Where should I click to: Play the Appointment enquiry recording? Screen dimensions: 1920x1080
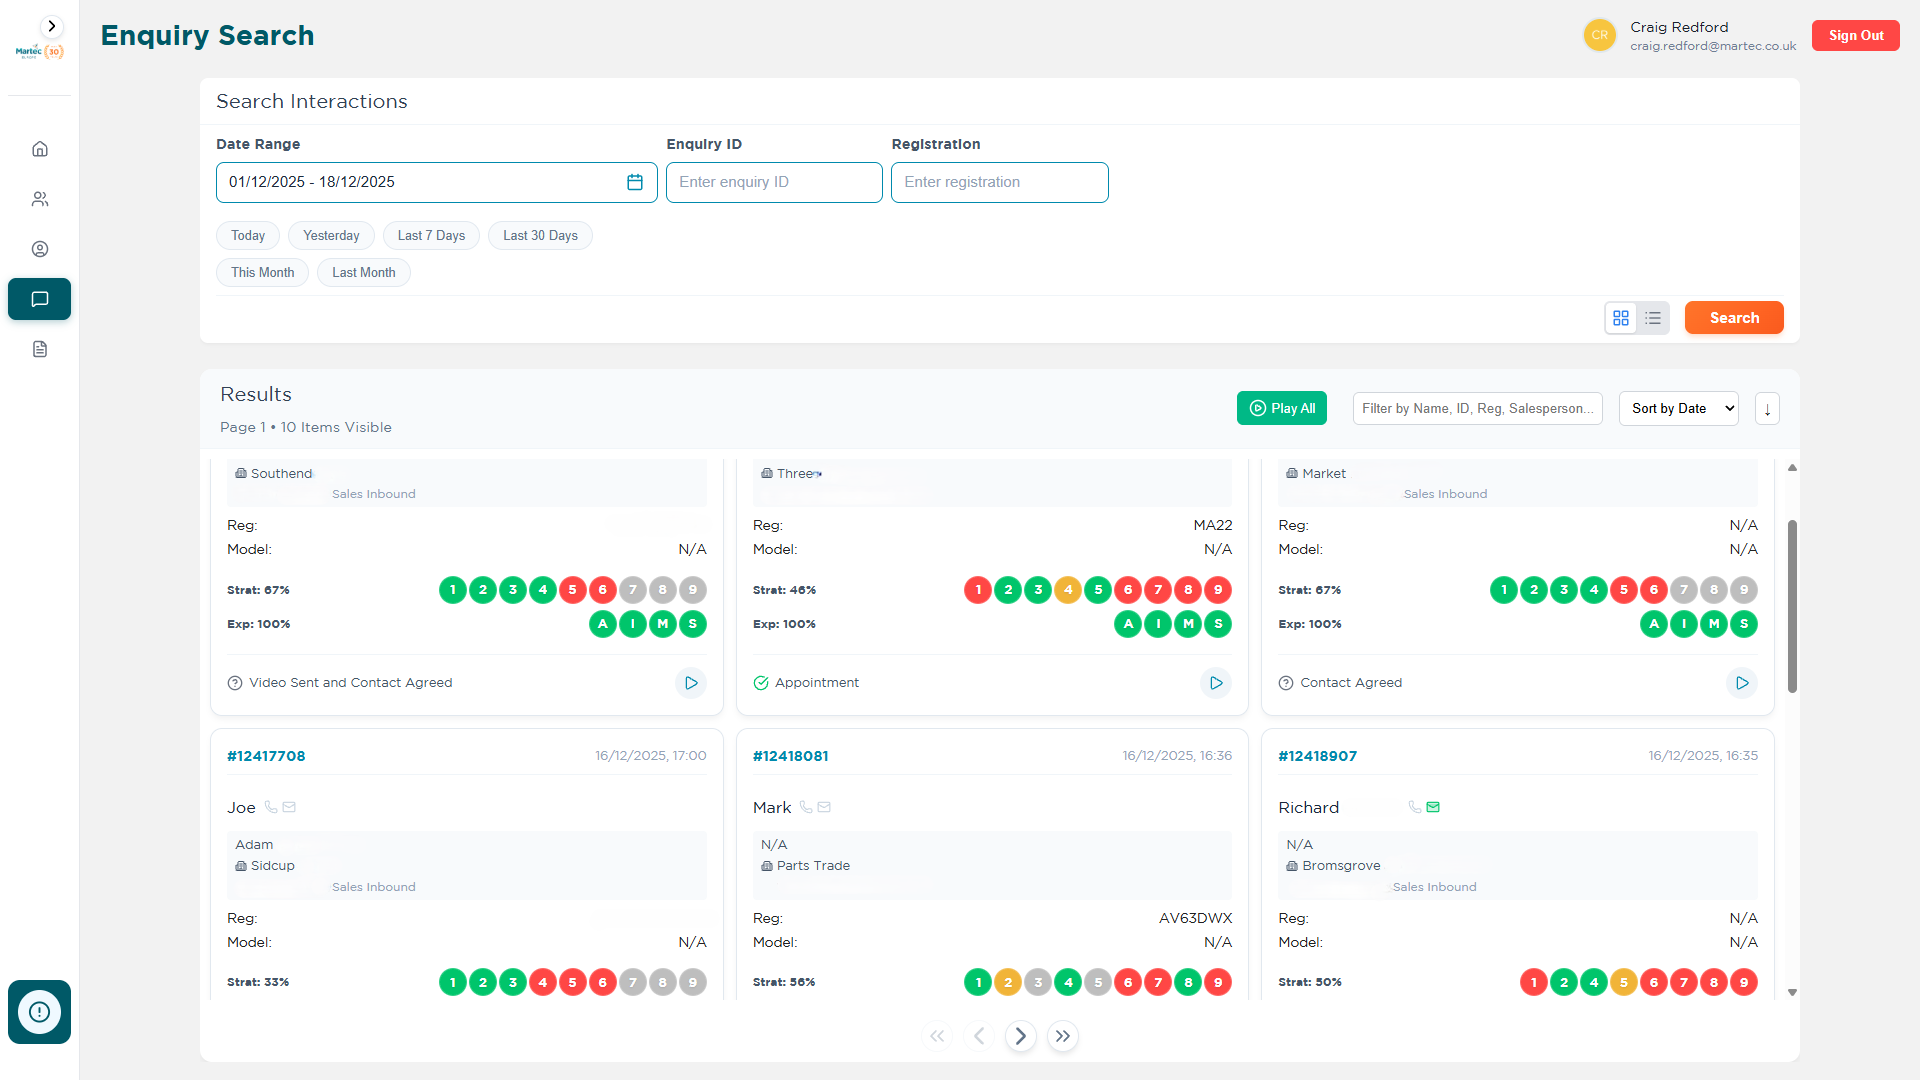click(x=1216, y=683)
